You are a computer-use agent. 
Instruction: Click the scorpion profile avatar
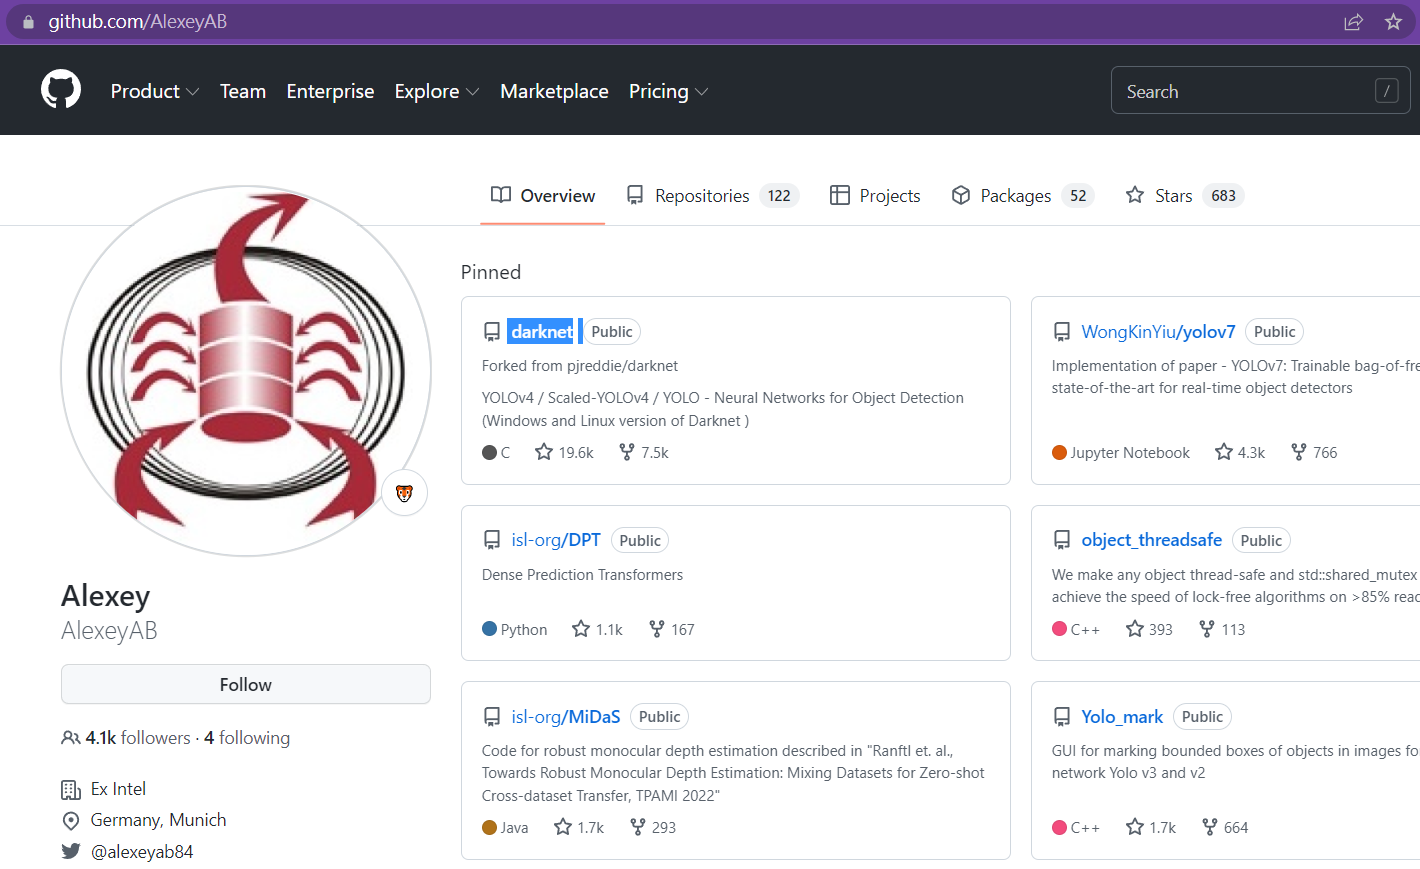[246, 371]
